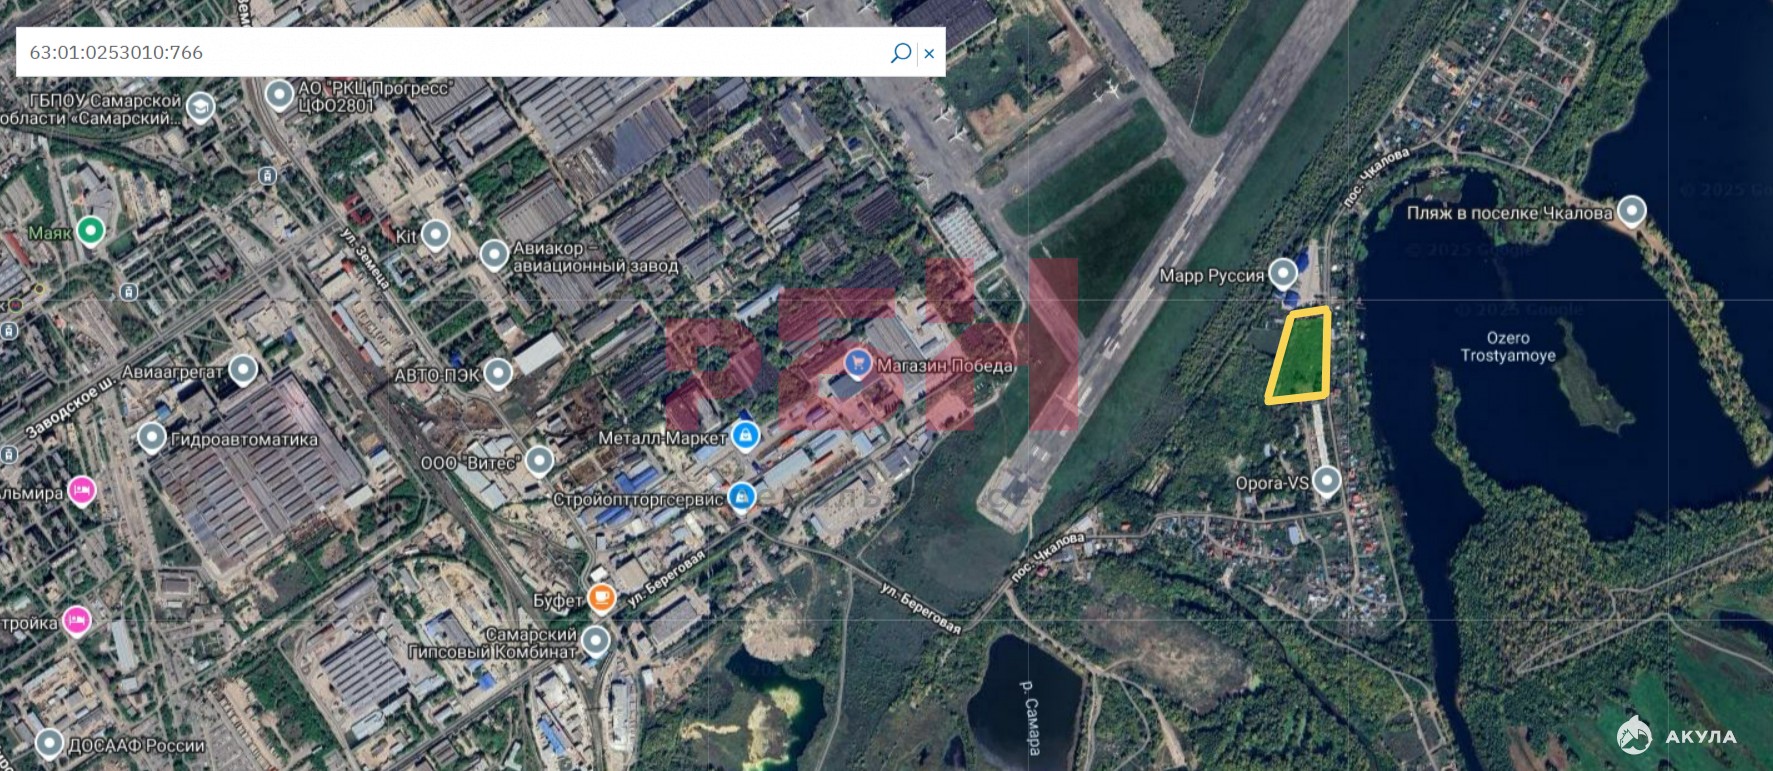Screen dimensions: 1773x771
Task: Select the Opora-VS map pin
Action: (1326, 481)
